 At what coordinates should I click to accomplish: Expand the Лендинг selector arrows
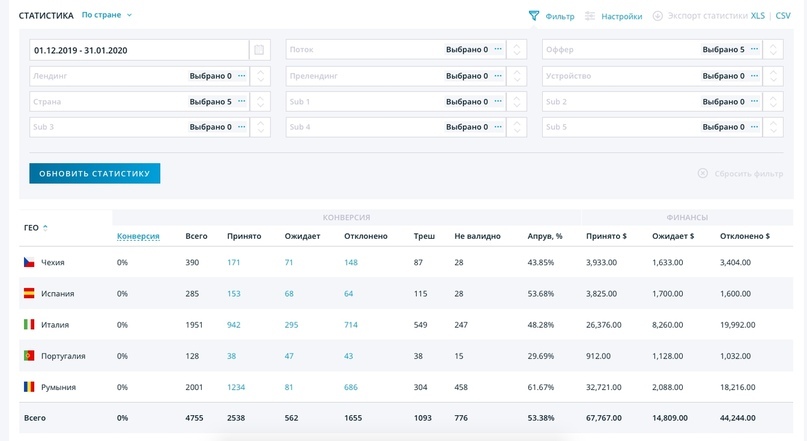(260, 76)
